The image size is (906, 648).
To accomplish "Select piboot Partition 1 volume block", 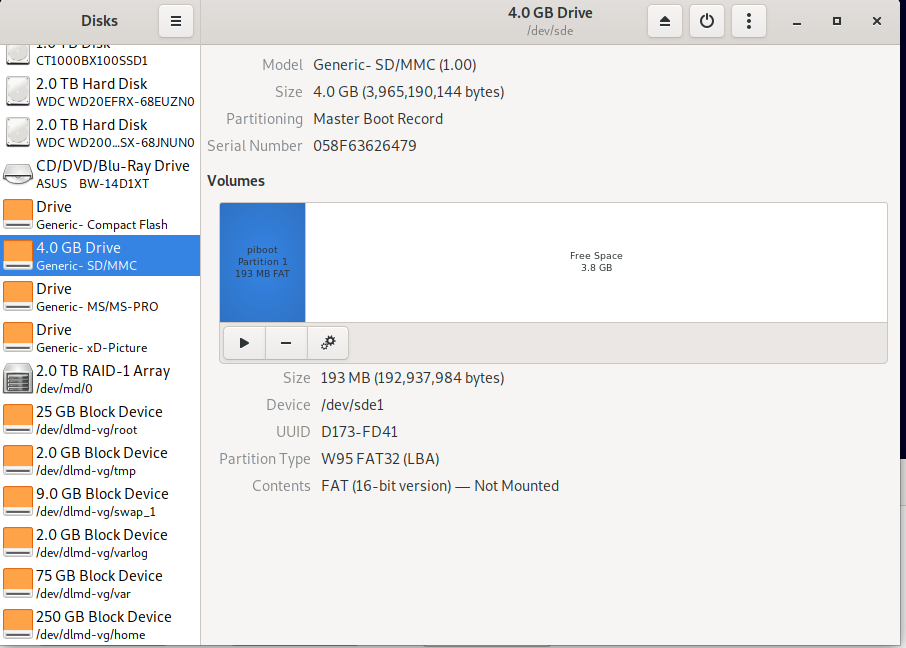I will pos(262,262).
